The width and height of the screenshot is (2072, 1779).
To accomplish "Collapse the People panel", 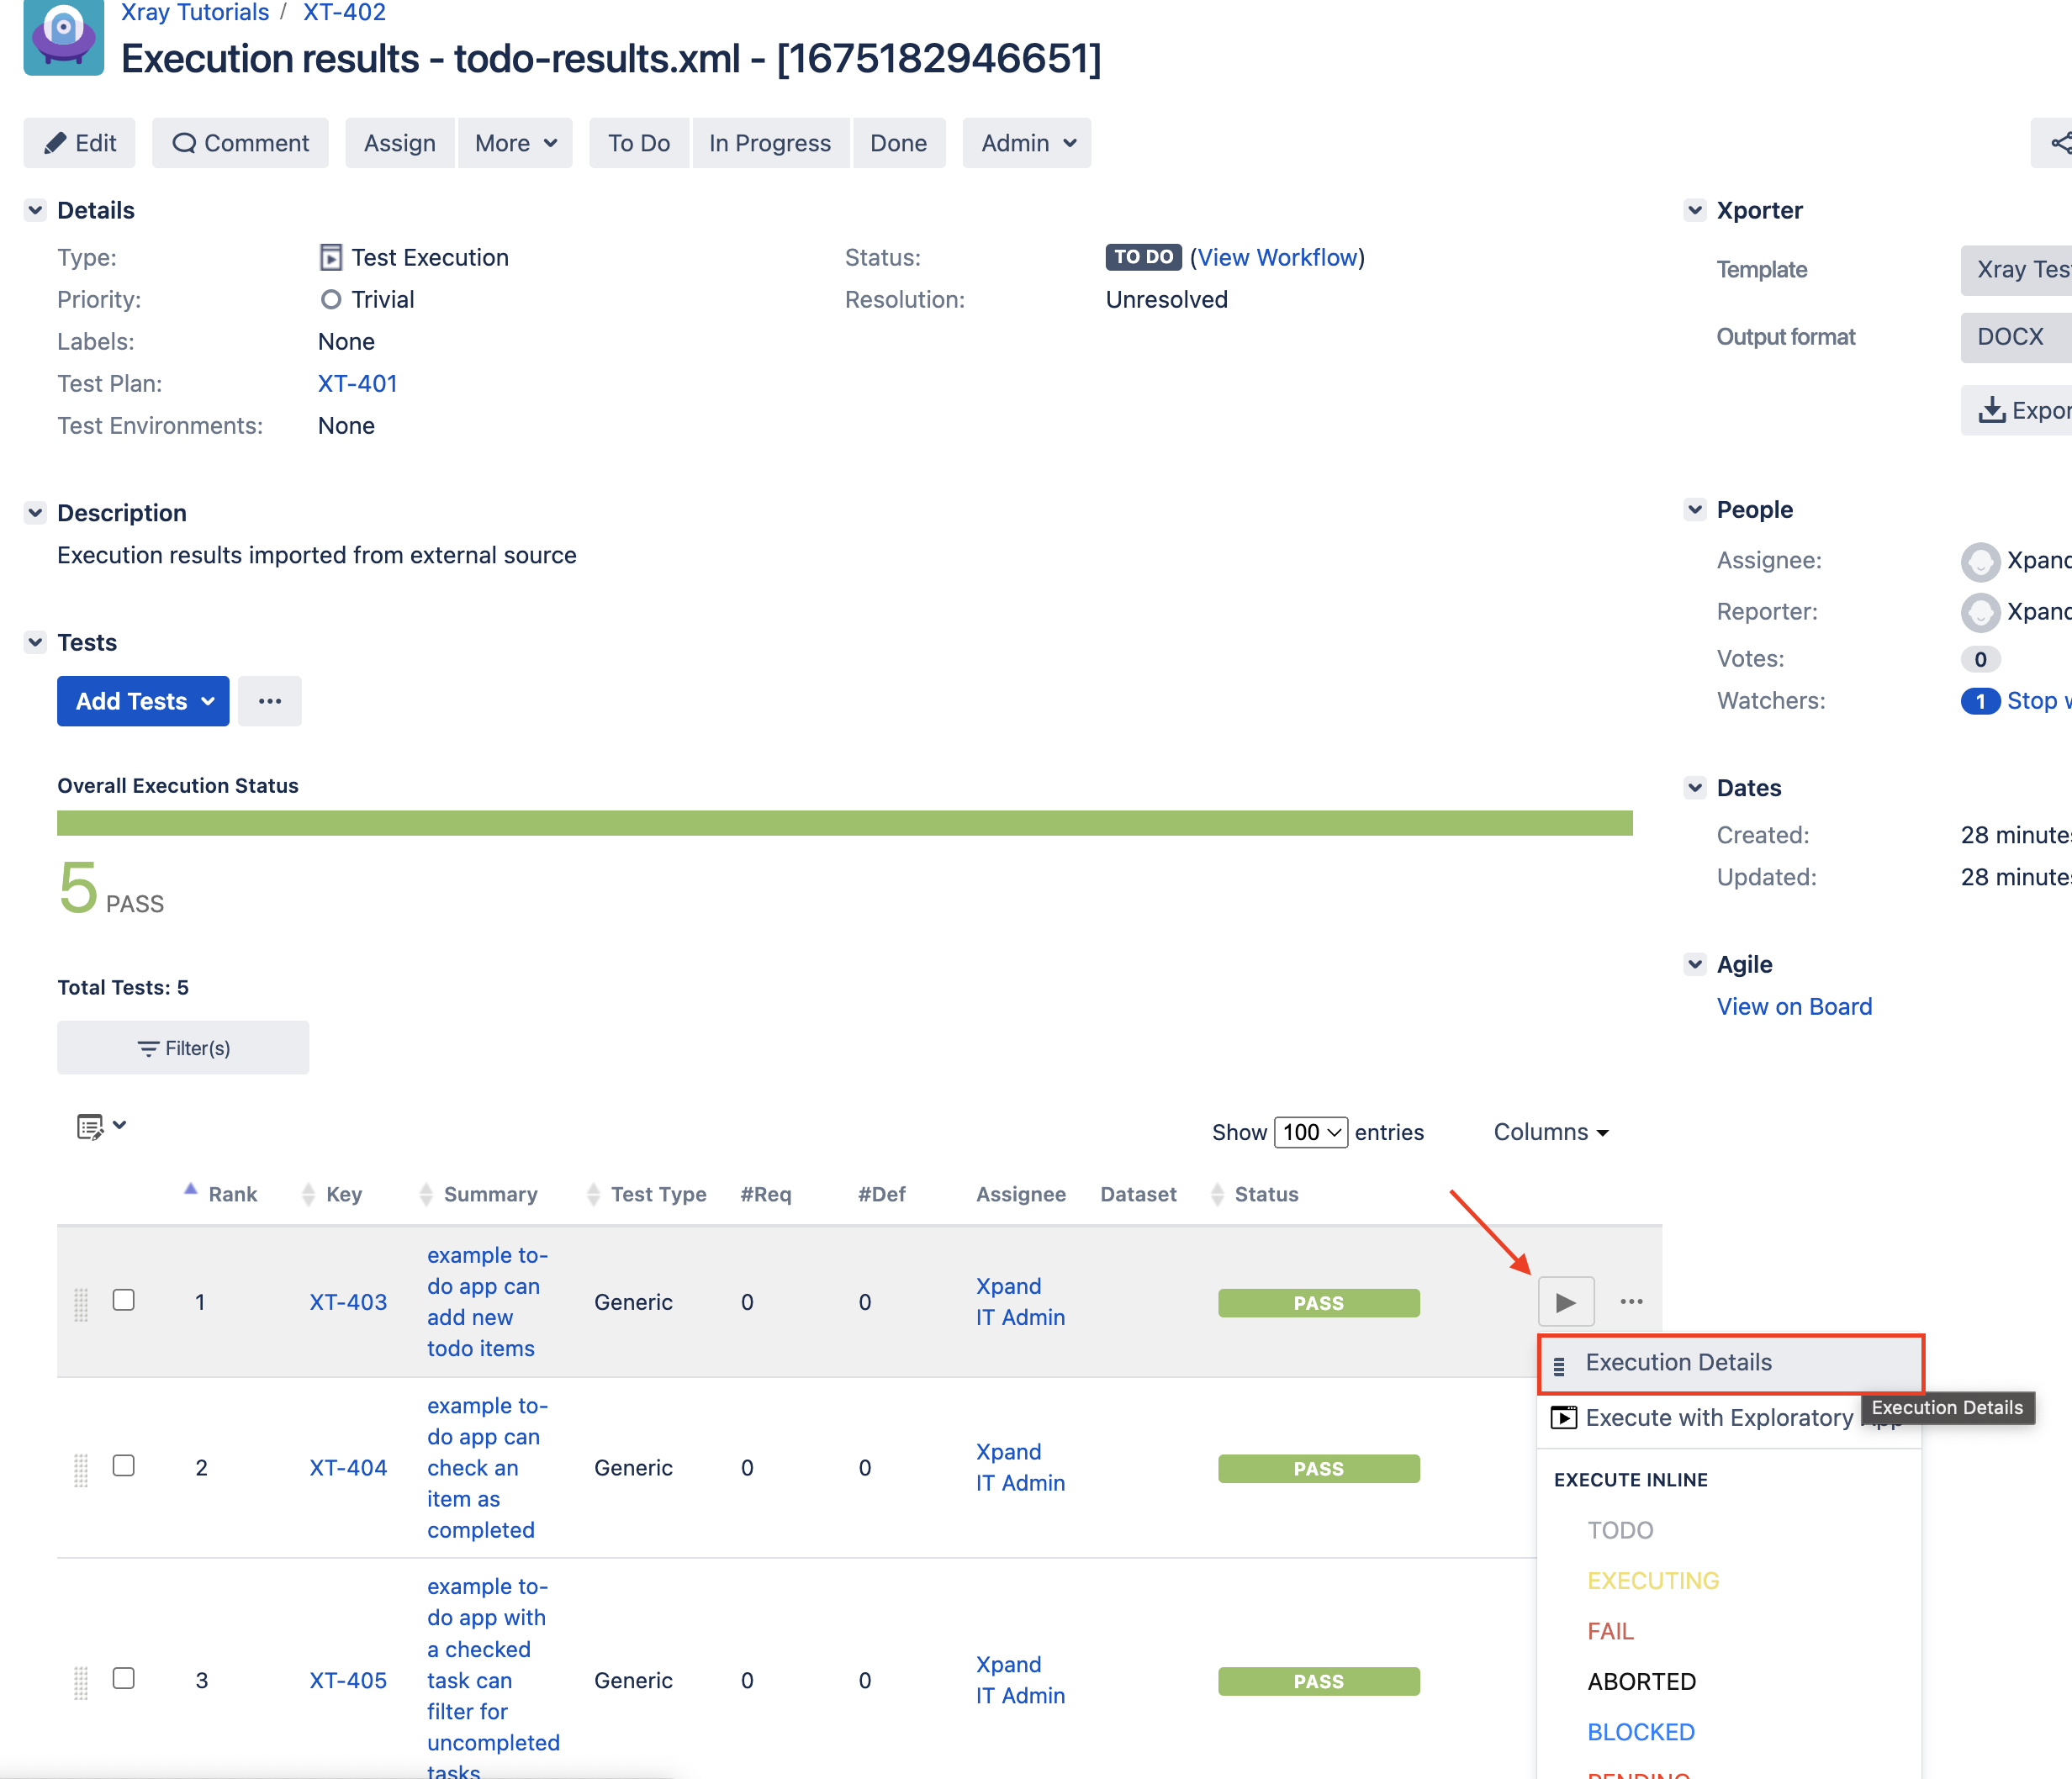I will (1695, 509).
